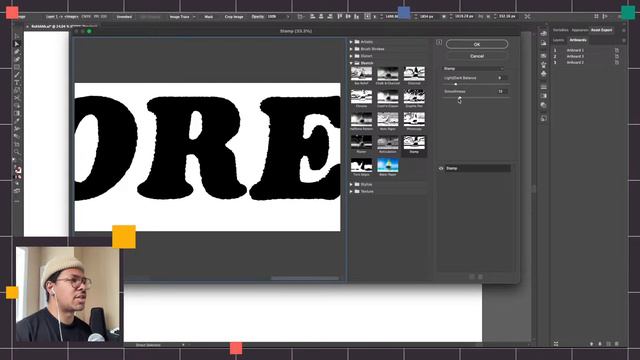Open the Stamp filter type dropdown
The width and height of the screenshot is (640, 360).
click(x=474, y=69)
